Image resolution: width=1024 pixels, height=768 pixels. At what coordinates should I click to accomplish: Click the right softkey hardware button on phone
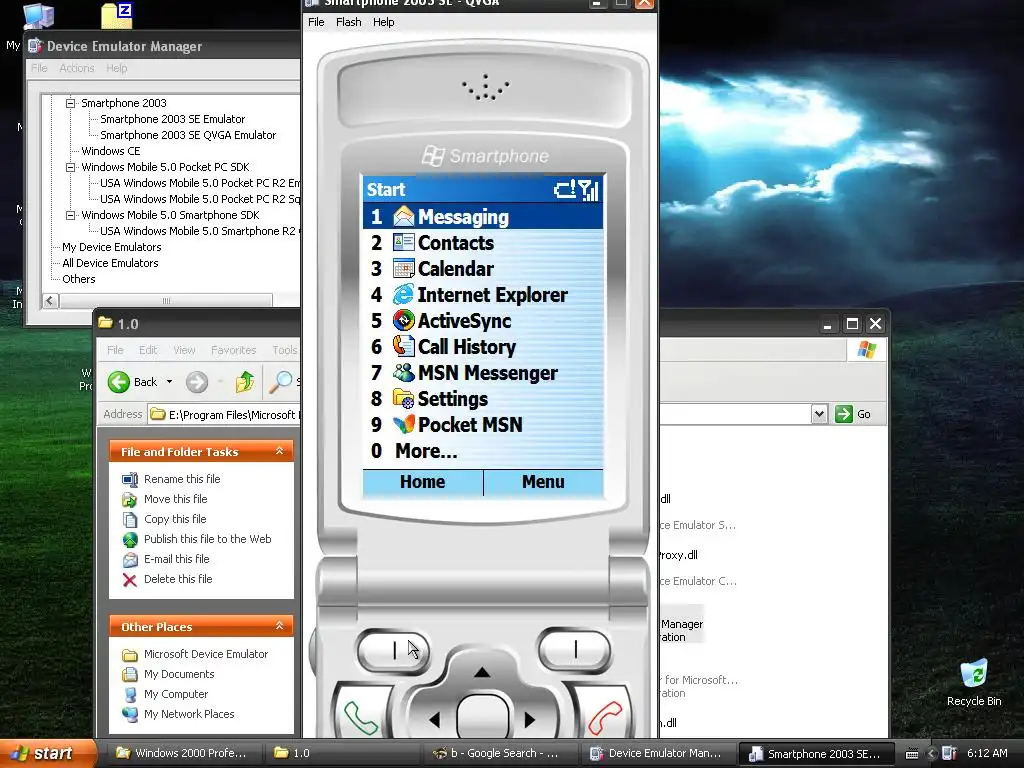[x=575, y=650]
